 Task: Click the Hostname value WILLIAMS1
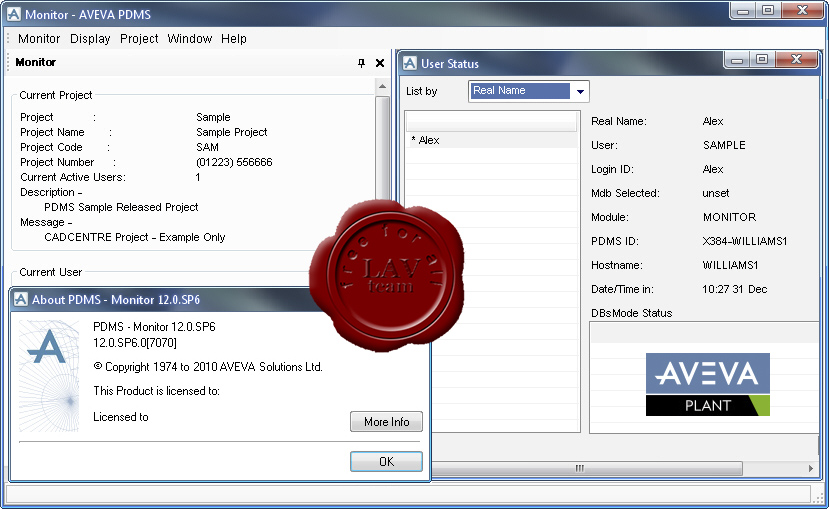pyautogui.click(x=730, y=265)
